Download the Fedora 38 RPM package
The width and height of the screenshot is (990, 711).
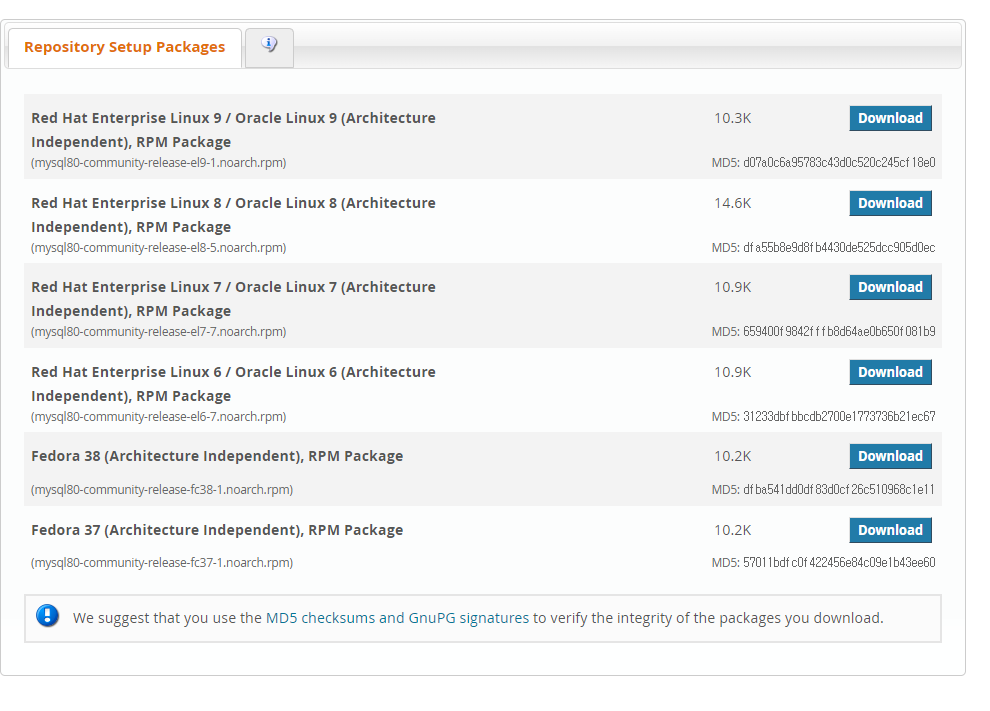click(890, 456)
